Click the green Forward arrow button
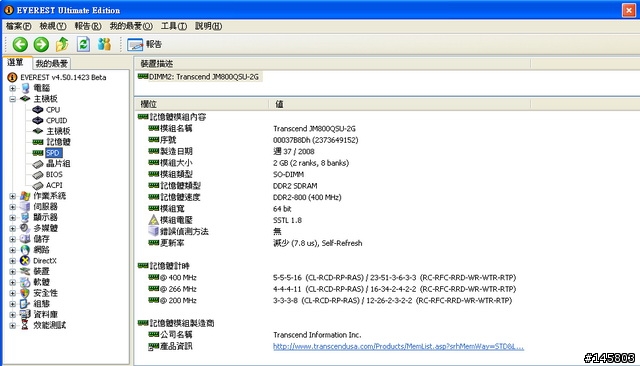The image size is (640, 366). coord(41,44)
